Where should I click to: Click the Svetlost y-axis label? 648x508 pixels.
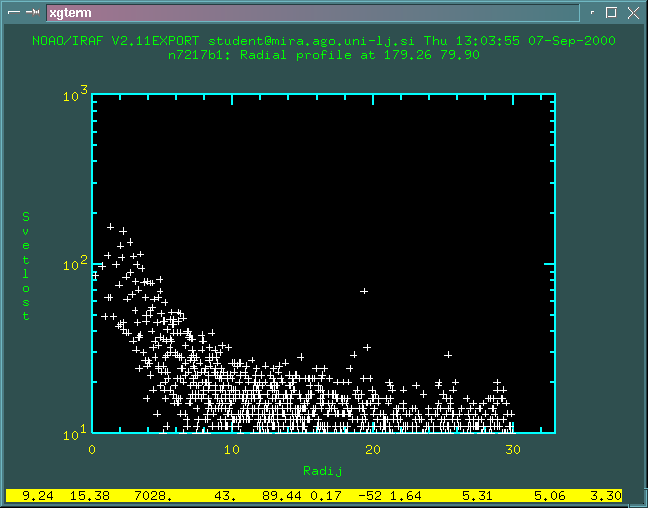pyautogui.click(x=26, y=266)
